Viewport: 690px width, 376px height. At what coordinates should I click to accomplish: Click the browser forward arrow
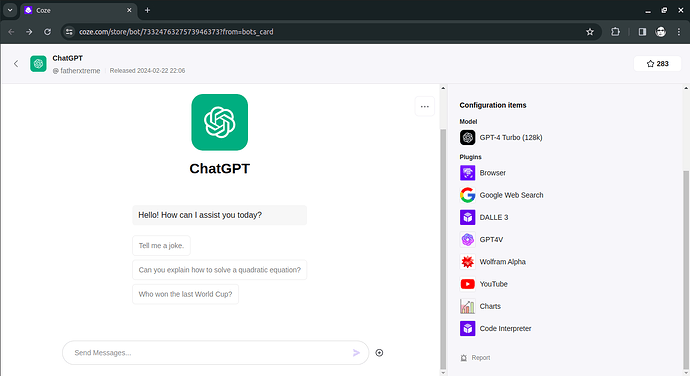tap(29, 32)
